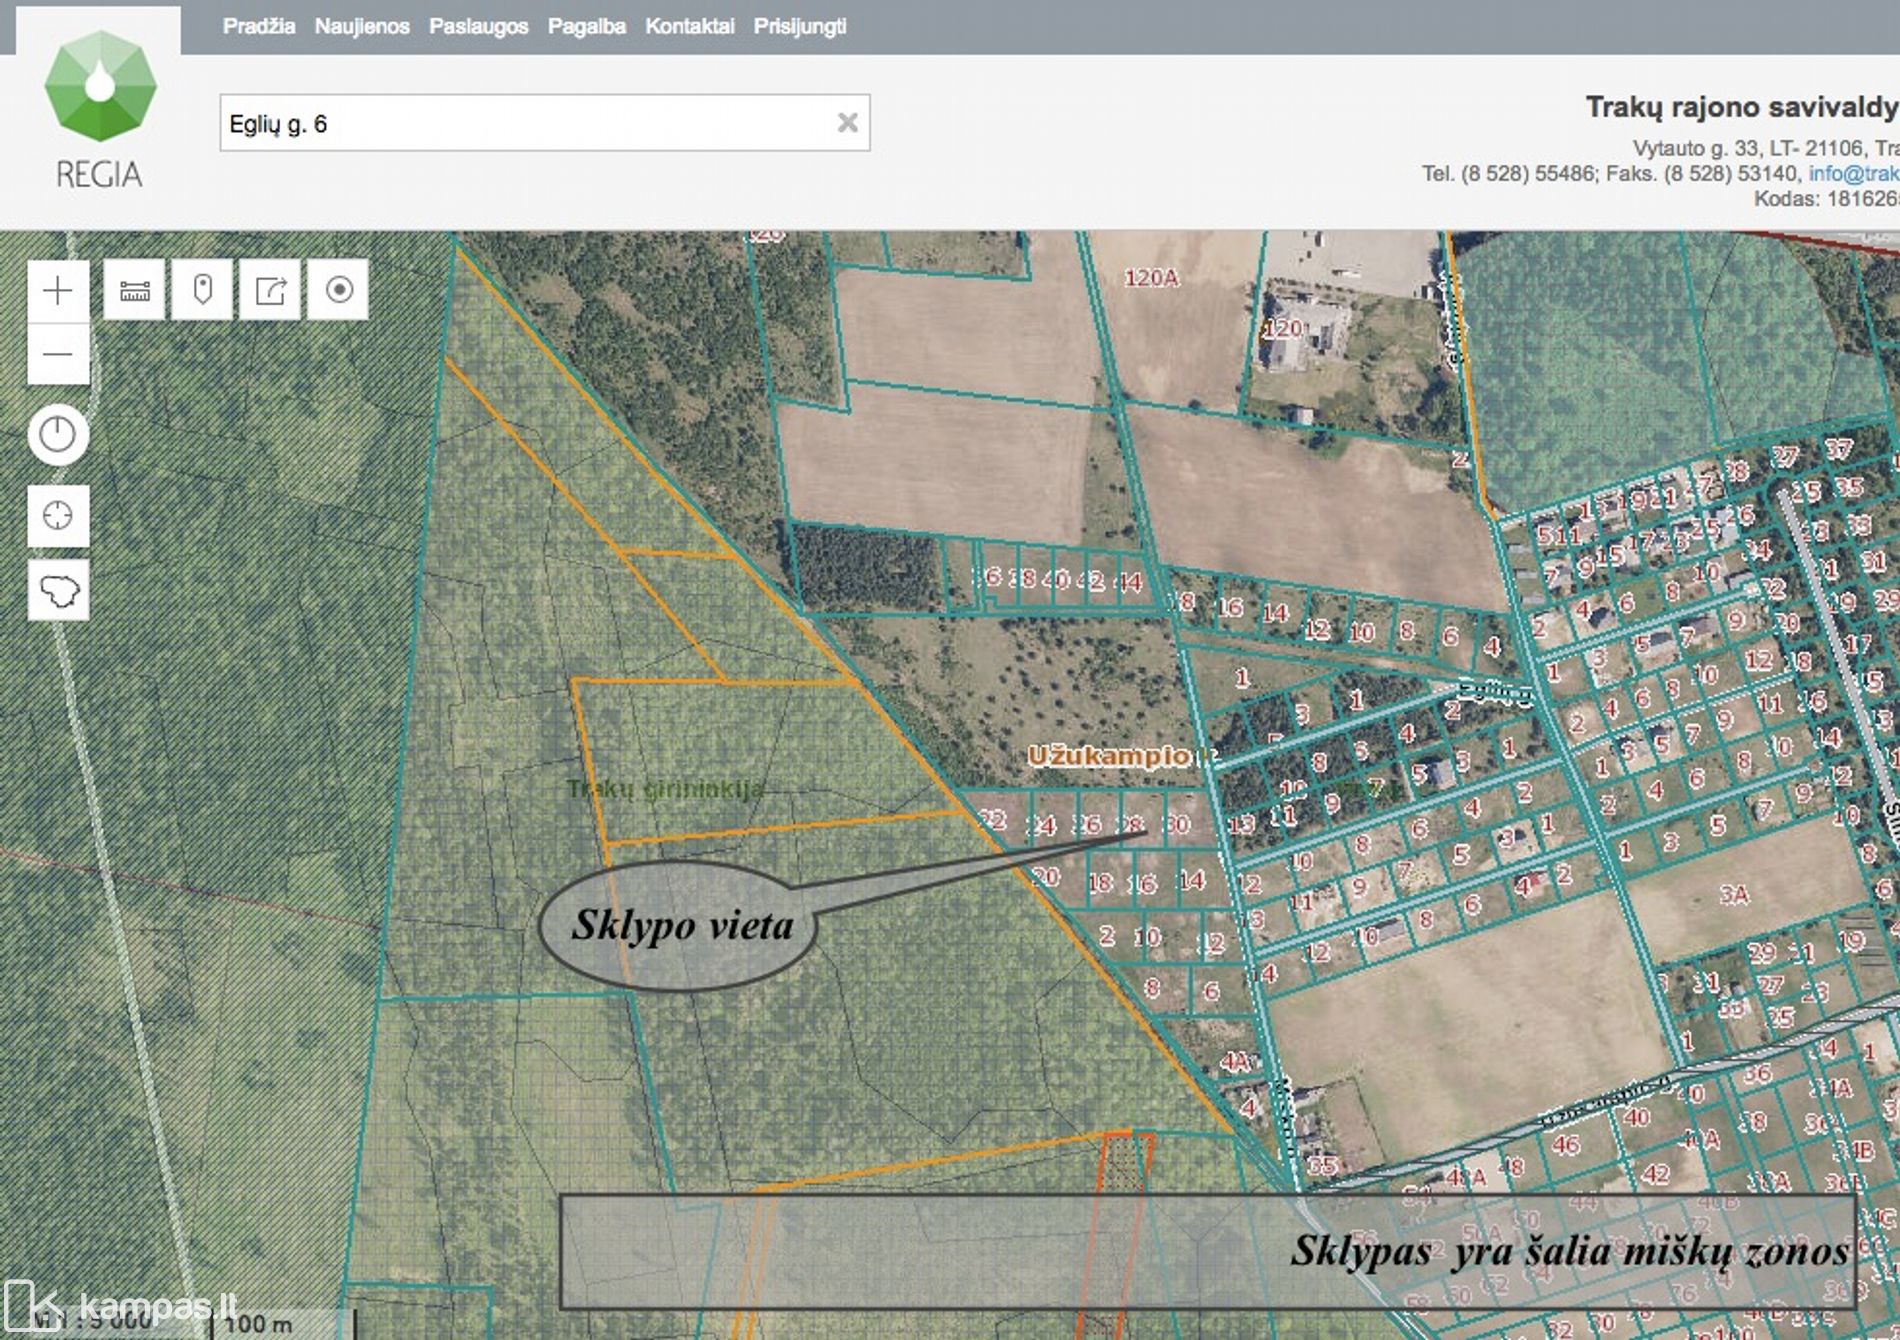
Task: Click the round power-style map button
Action: (x=58, y=435)
